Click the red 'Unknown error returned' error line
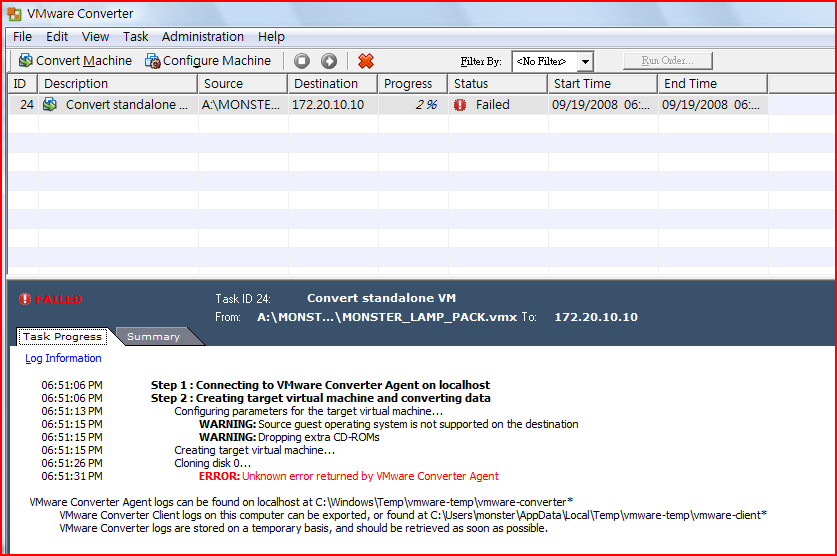837x556 pixels. coord(349,476)
